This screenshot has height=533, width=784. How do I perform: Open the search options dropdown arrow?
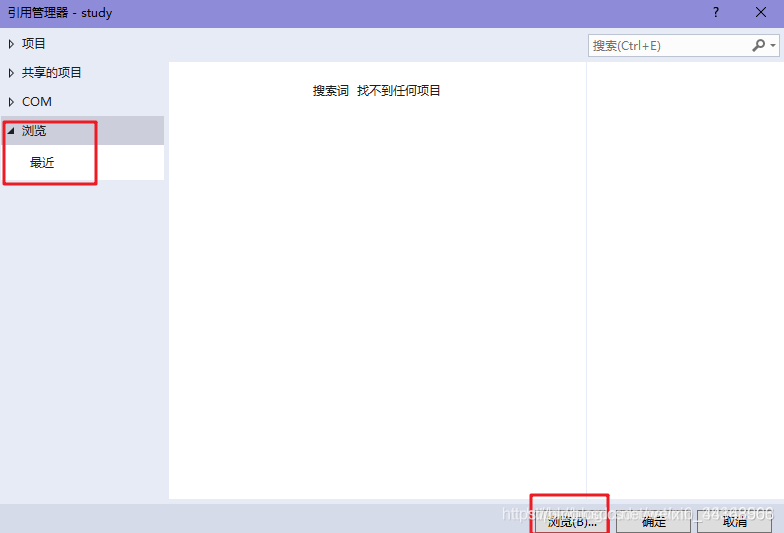[x=773, y=46]
